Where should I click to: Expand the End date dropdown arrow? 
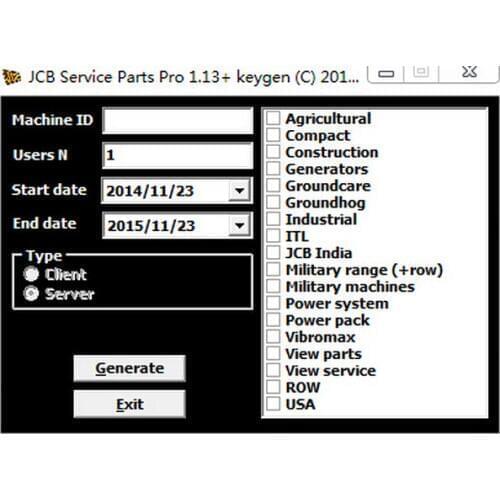[x=239, y=226]
